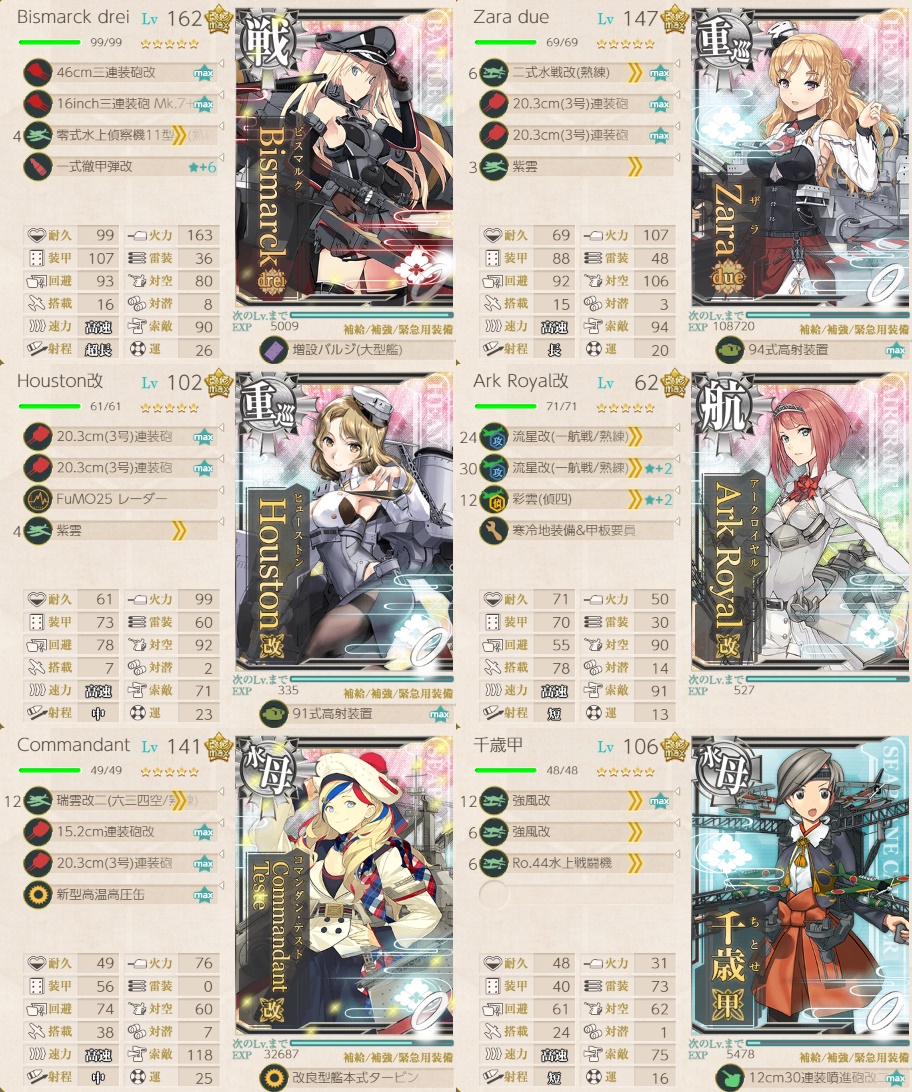The width and height of the screenshot is (912, 1092).
Task: Select the Ro.44 seaplane fighter icon
Action: pos(494,864)
